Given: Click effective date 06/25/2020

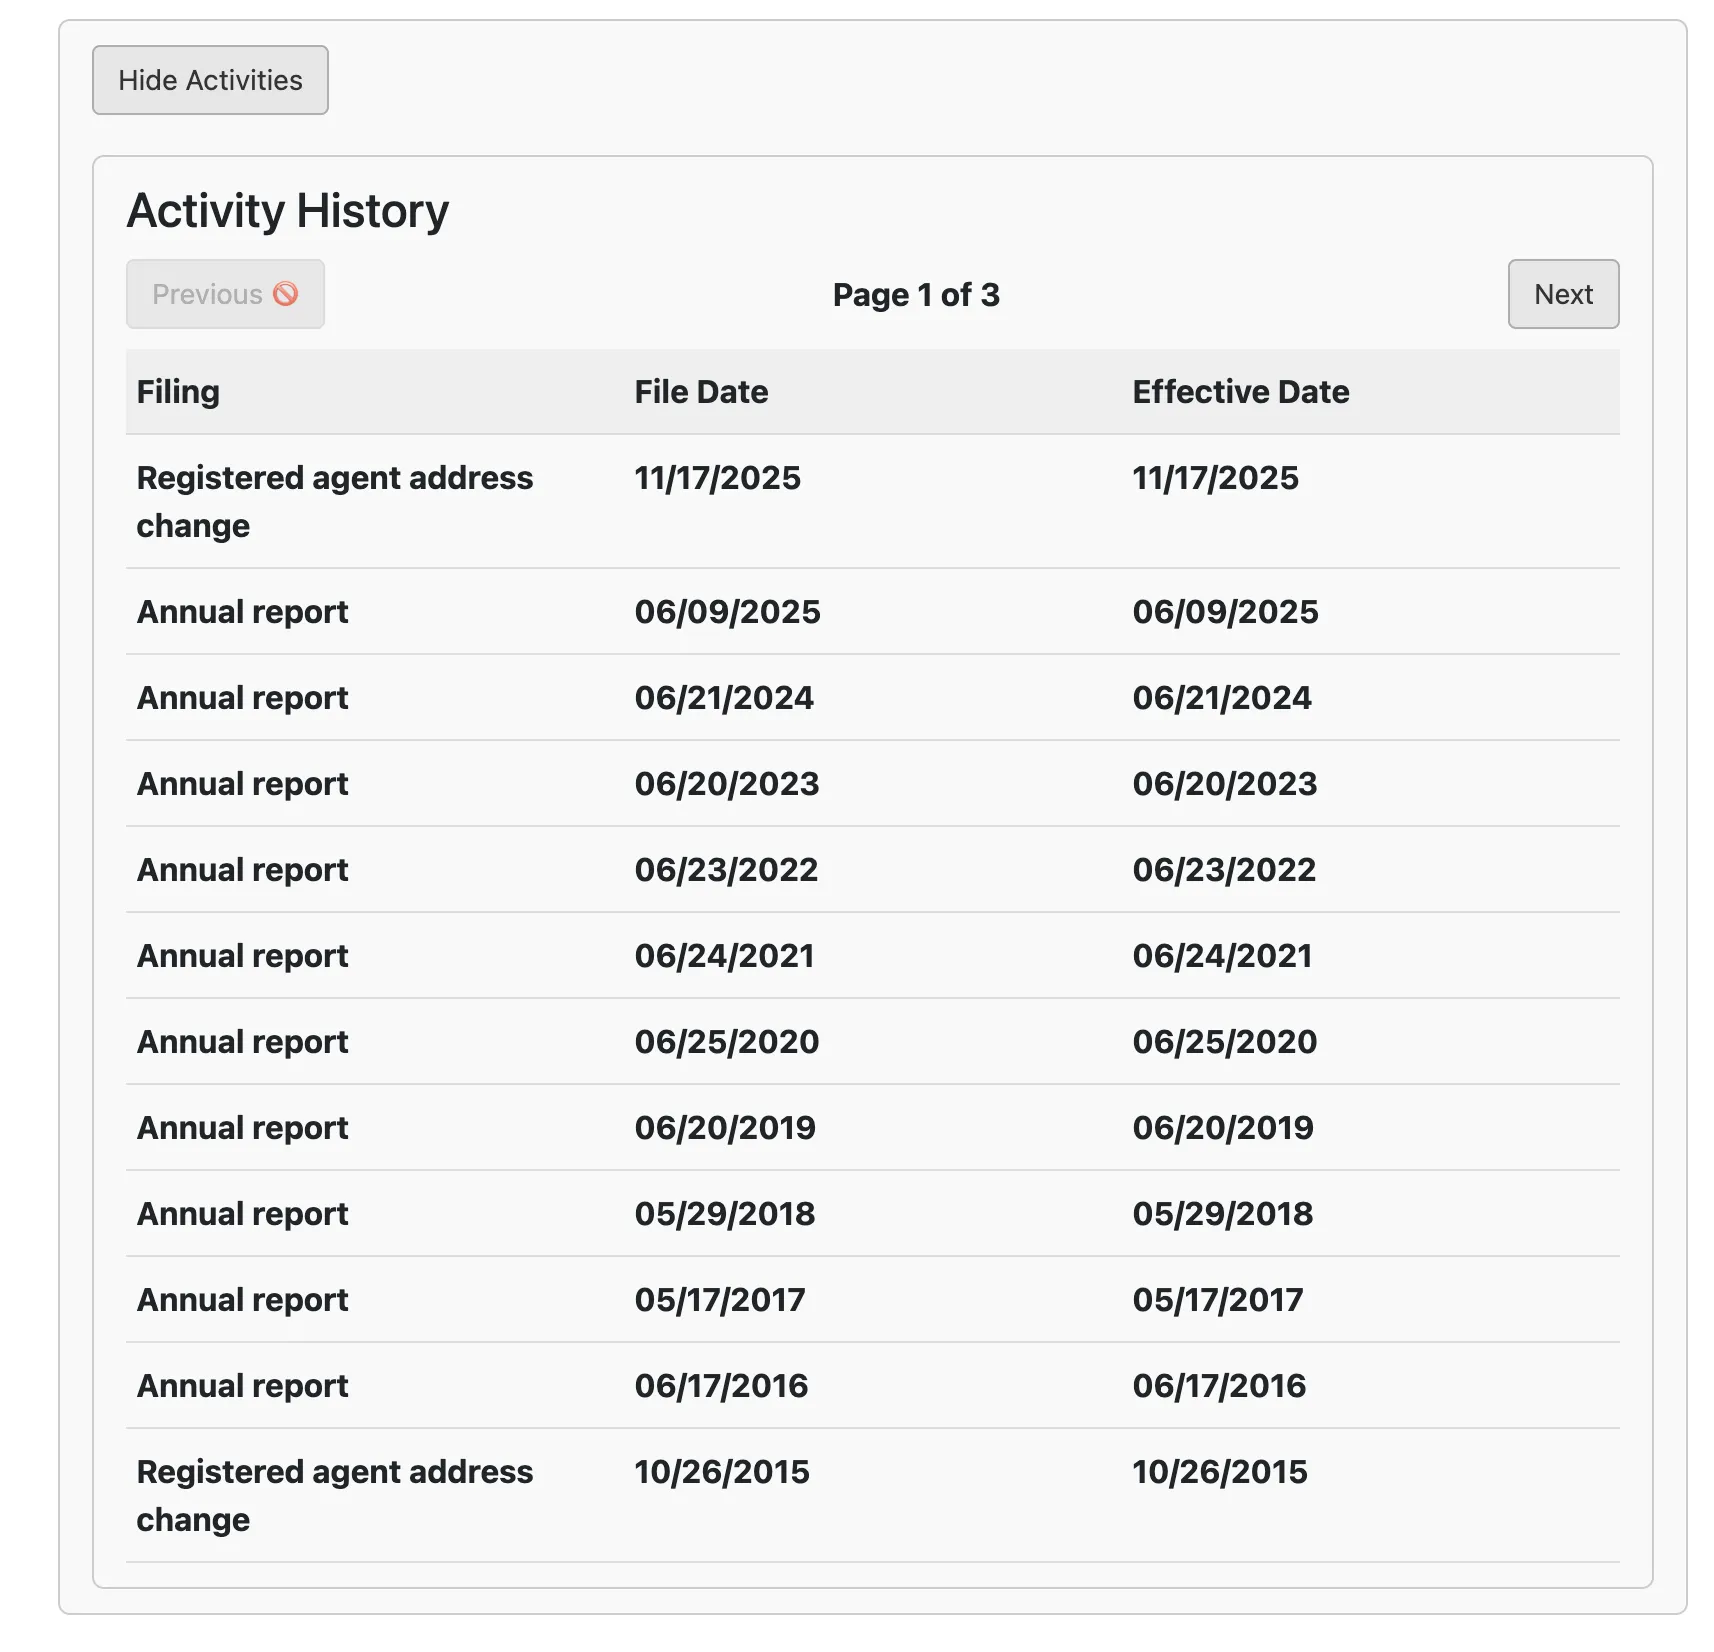Looking at the screenshot, I should 1225,1042.
